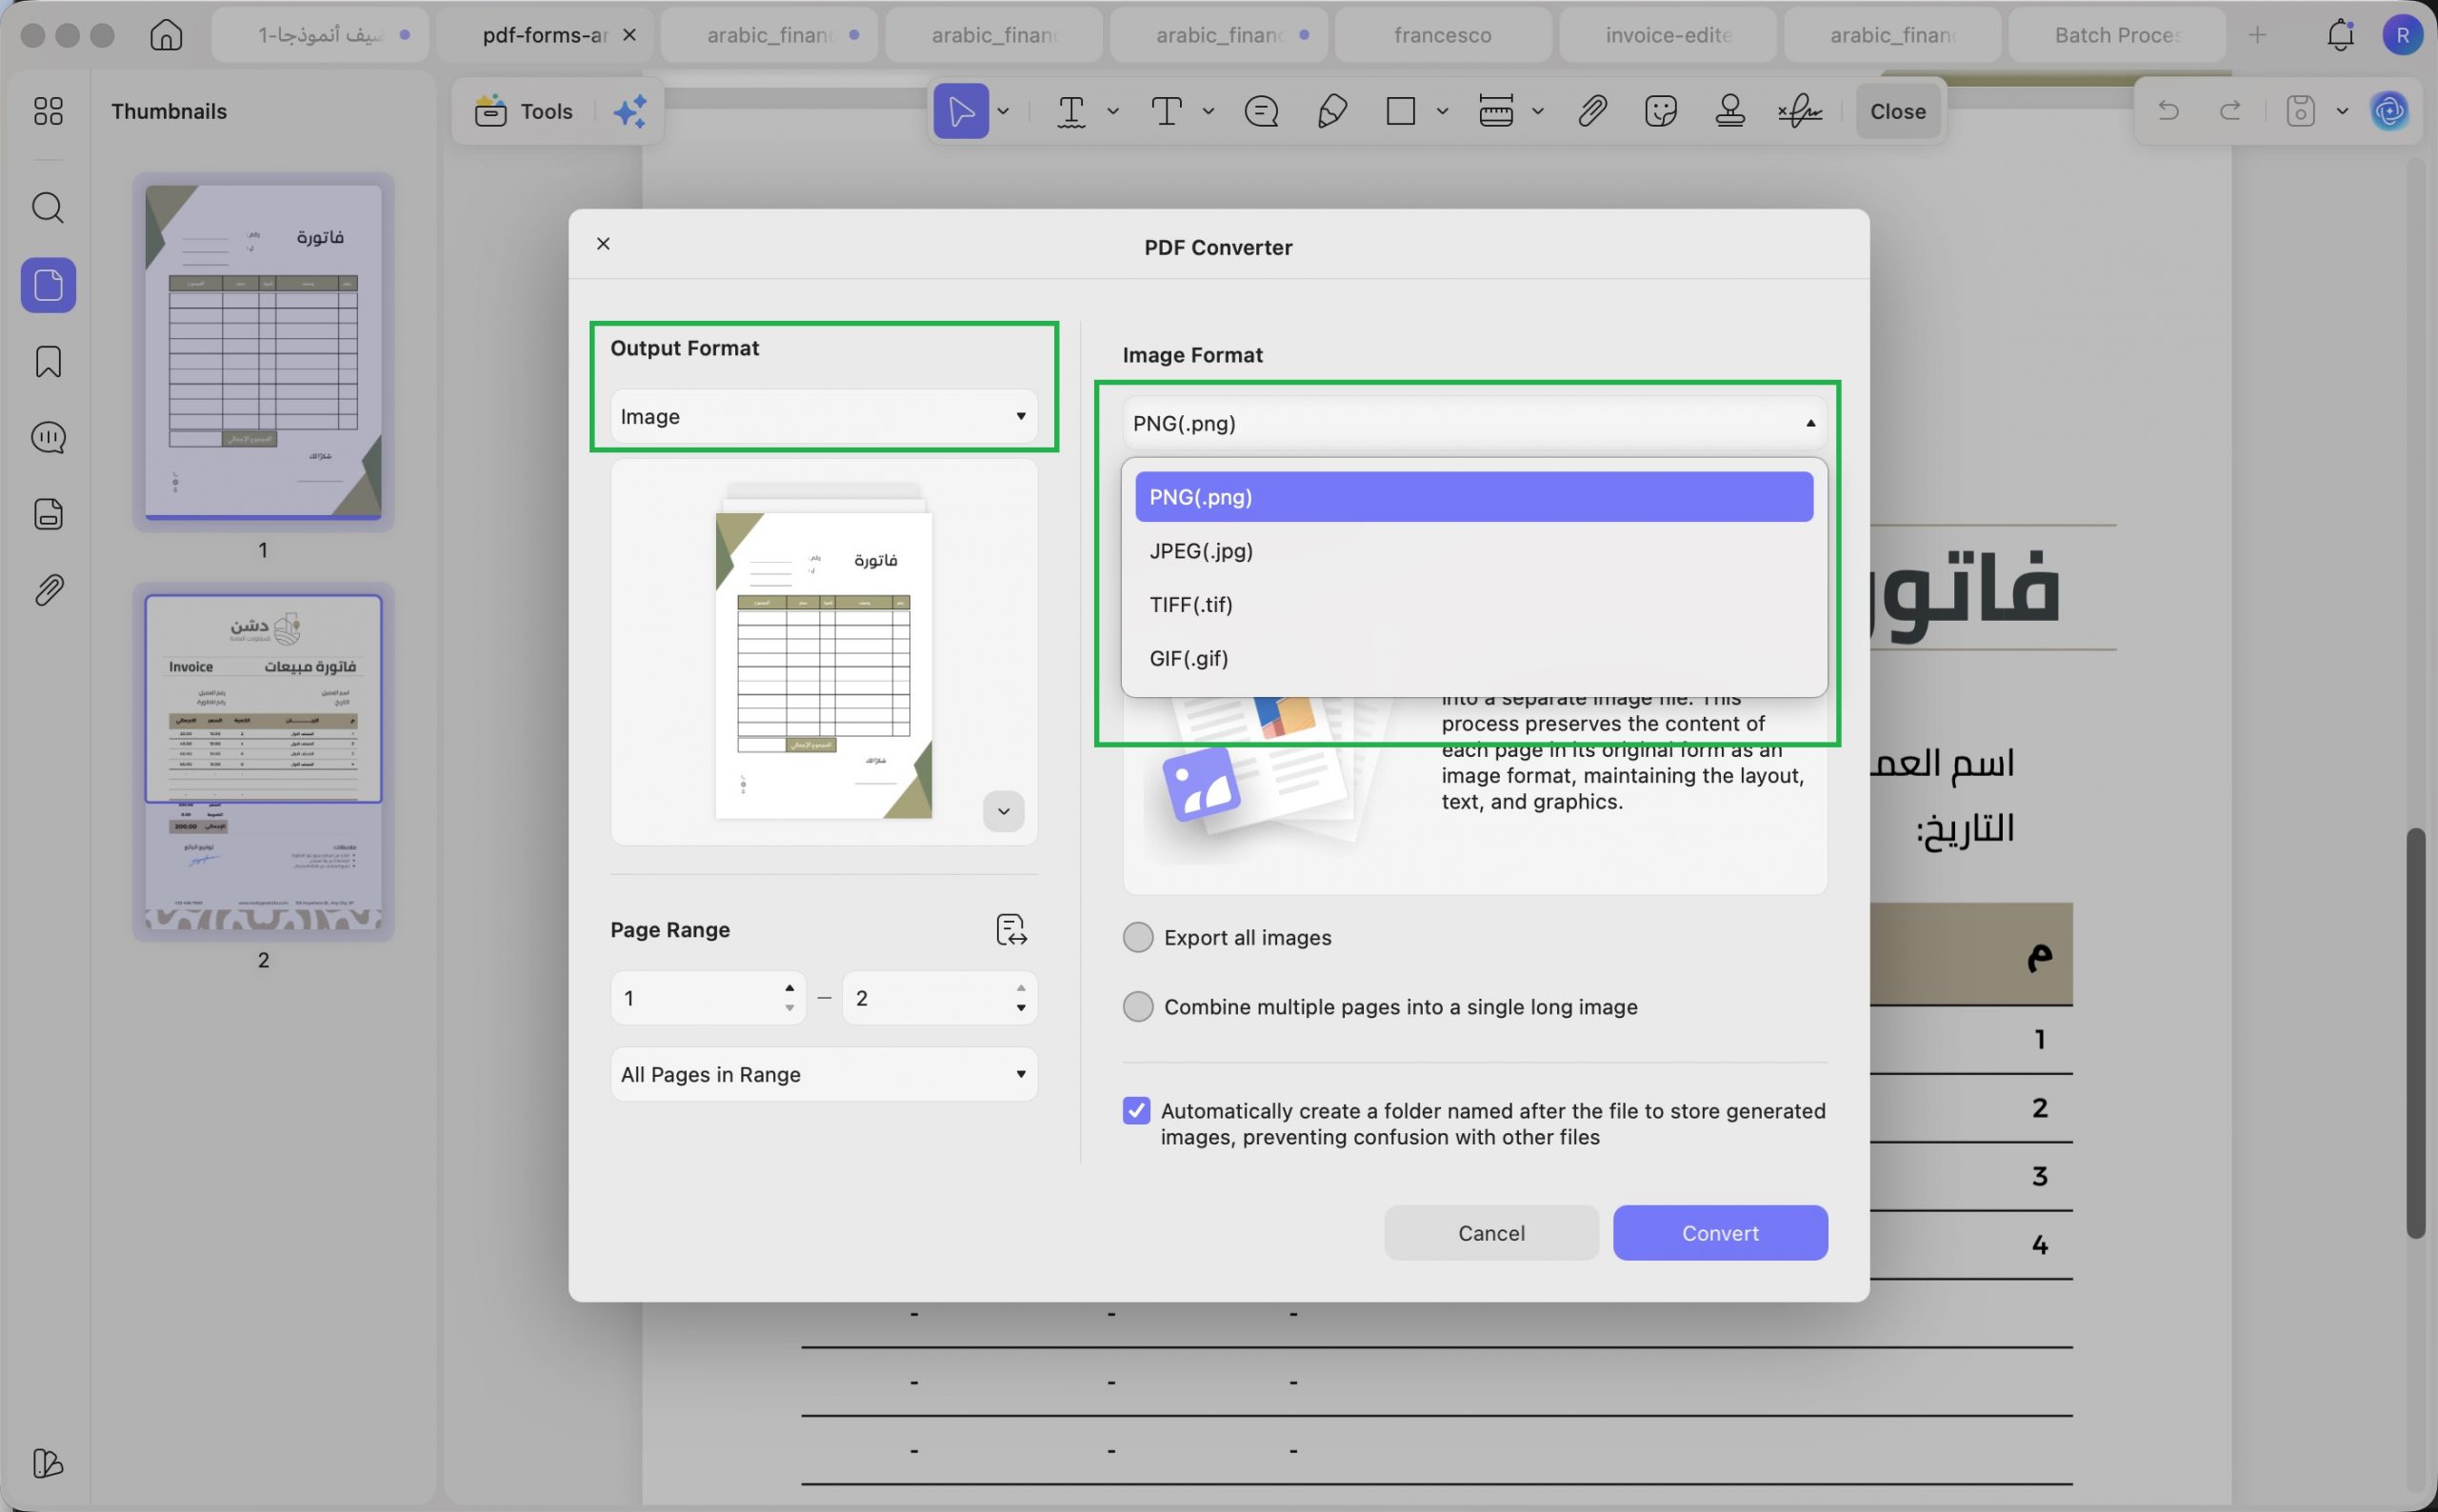This screenshot has height=1512, width=2438.
Task: Uncheck automatically create folder checkbox
Action: click(1136, 1111)
